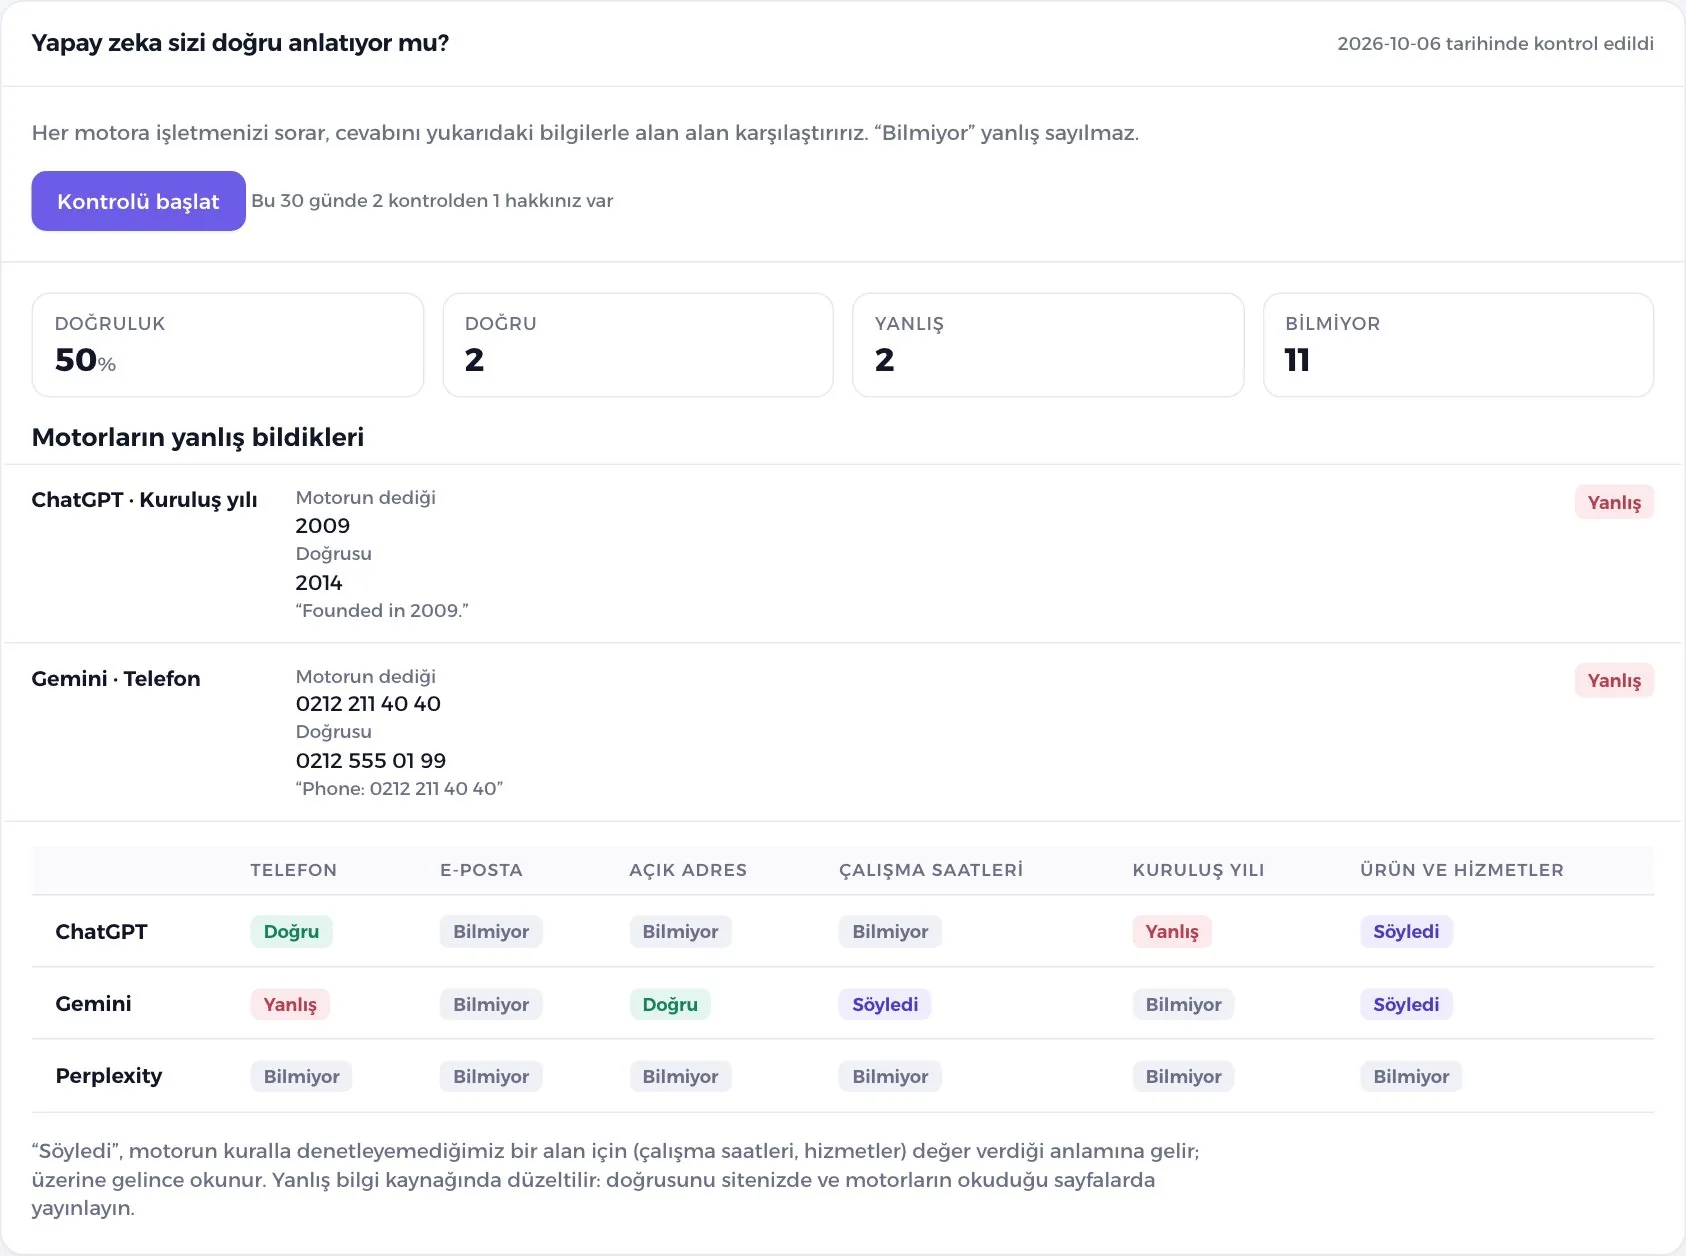Click the Perplexity row label in the table
Screen dimensions: 1686x1256
[x=108, y=1076]
